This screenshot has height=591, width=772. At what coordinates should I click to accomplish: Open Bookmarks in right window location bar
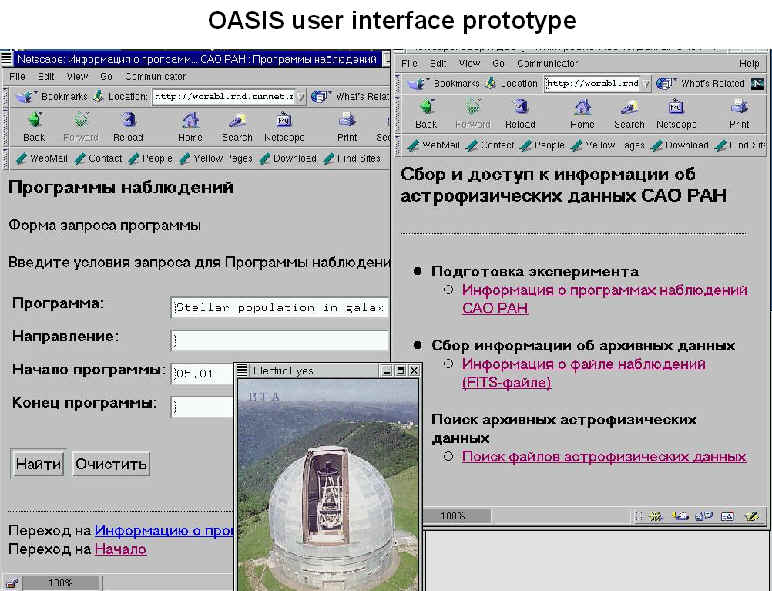[x=443, y=83]
